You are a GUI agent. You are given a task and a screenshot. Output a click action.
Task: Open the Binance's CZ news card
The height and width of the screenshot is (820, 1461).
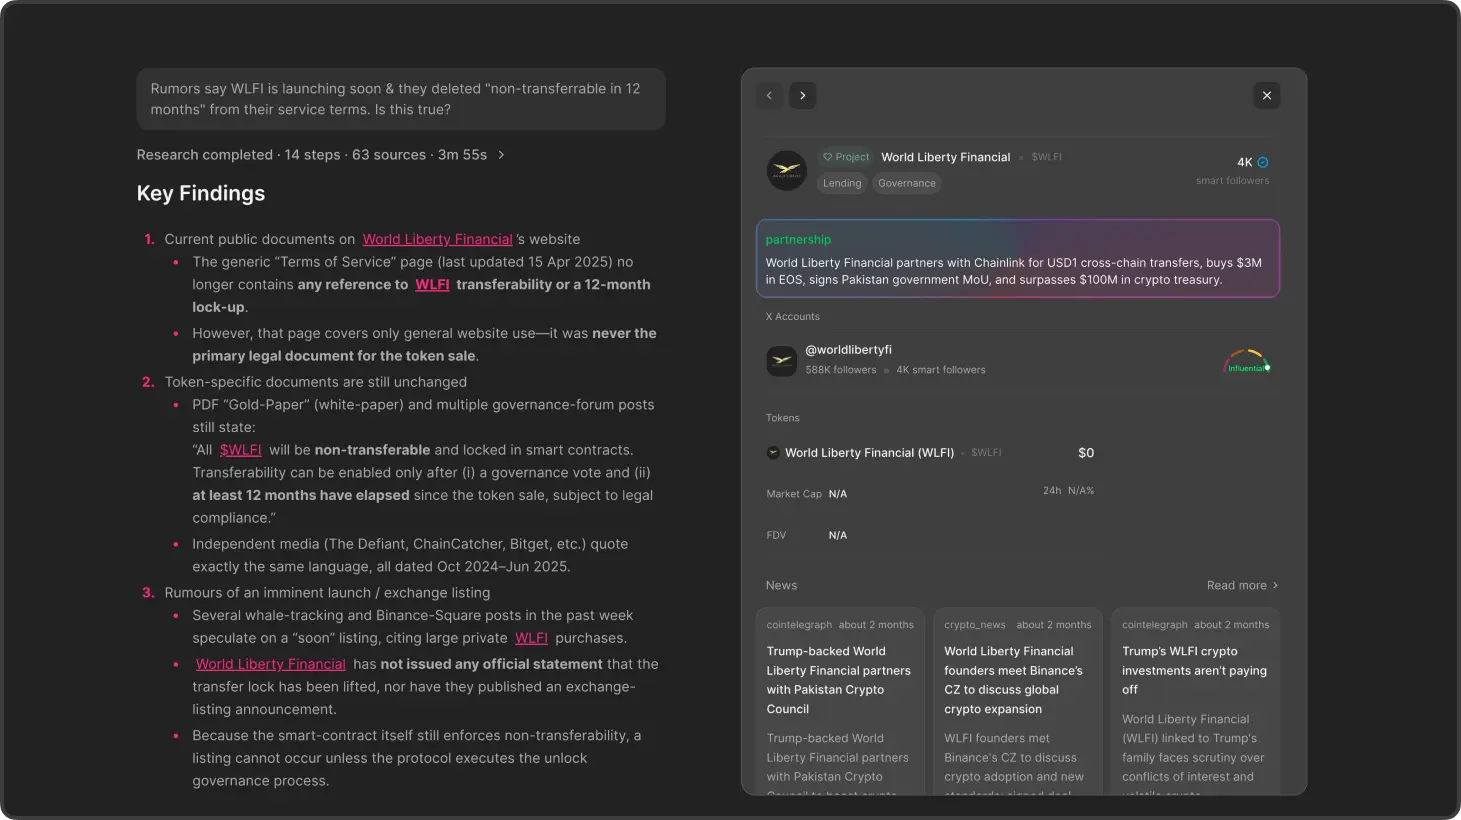point(1017,700)
